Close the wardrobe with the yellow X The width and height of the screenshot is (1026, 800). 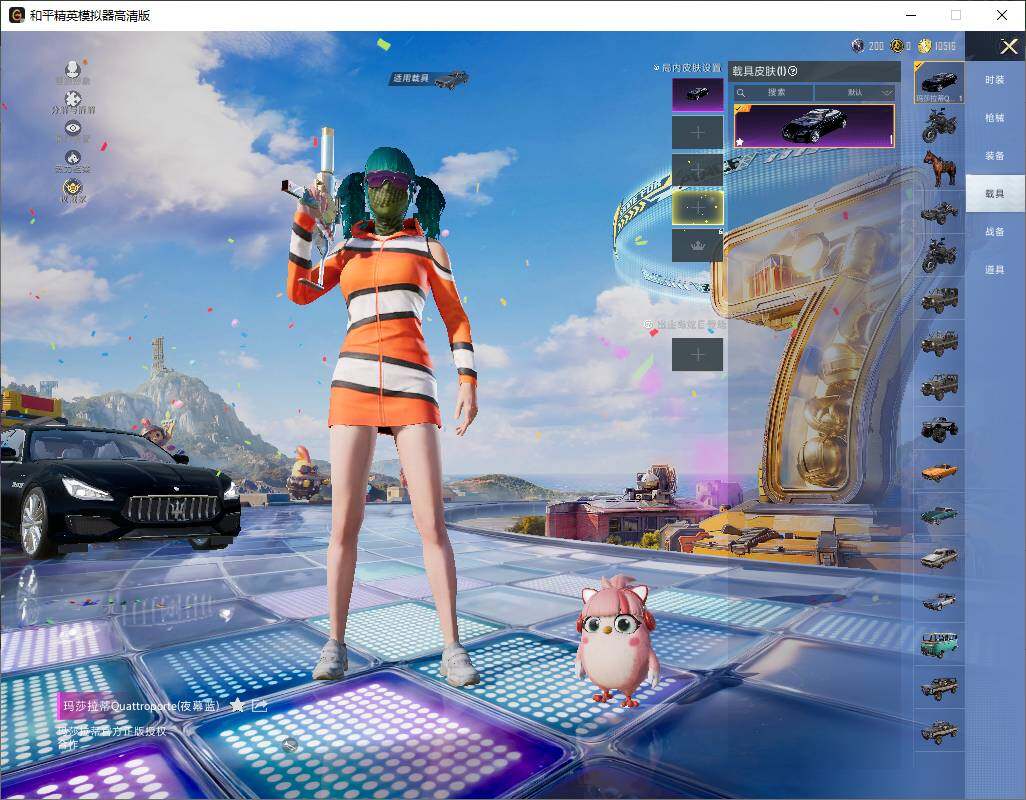click(x=1008, y=46)
